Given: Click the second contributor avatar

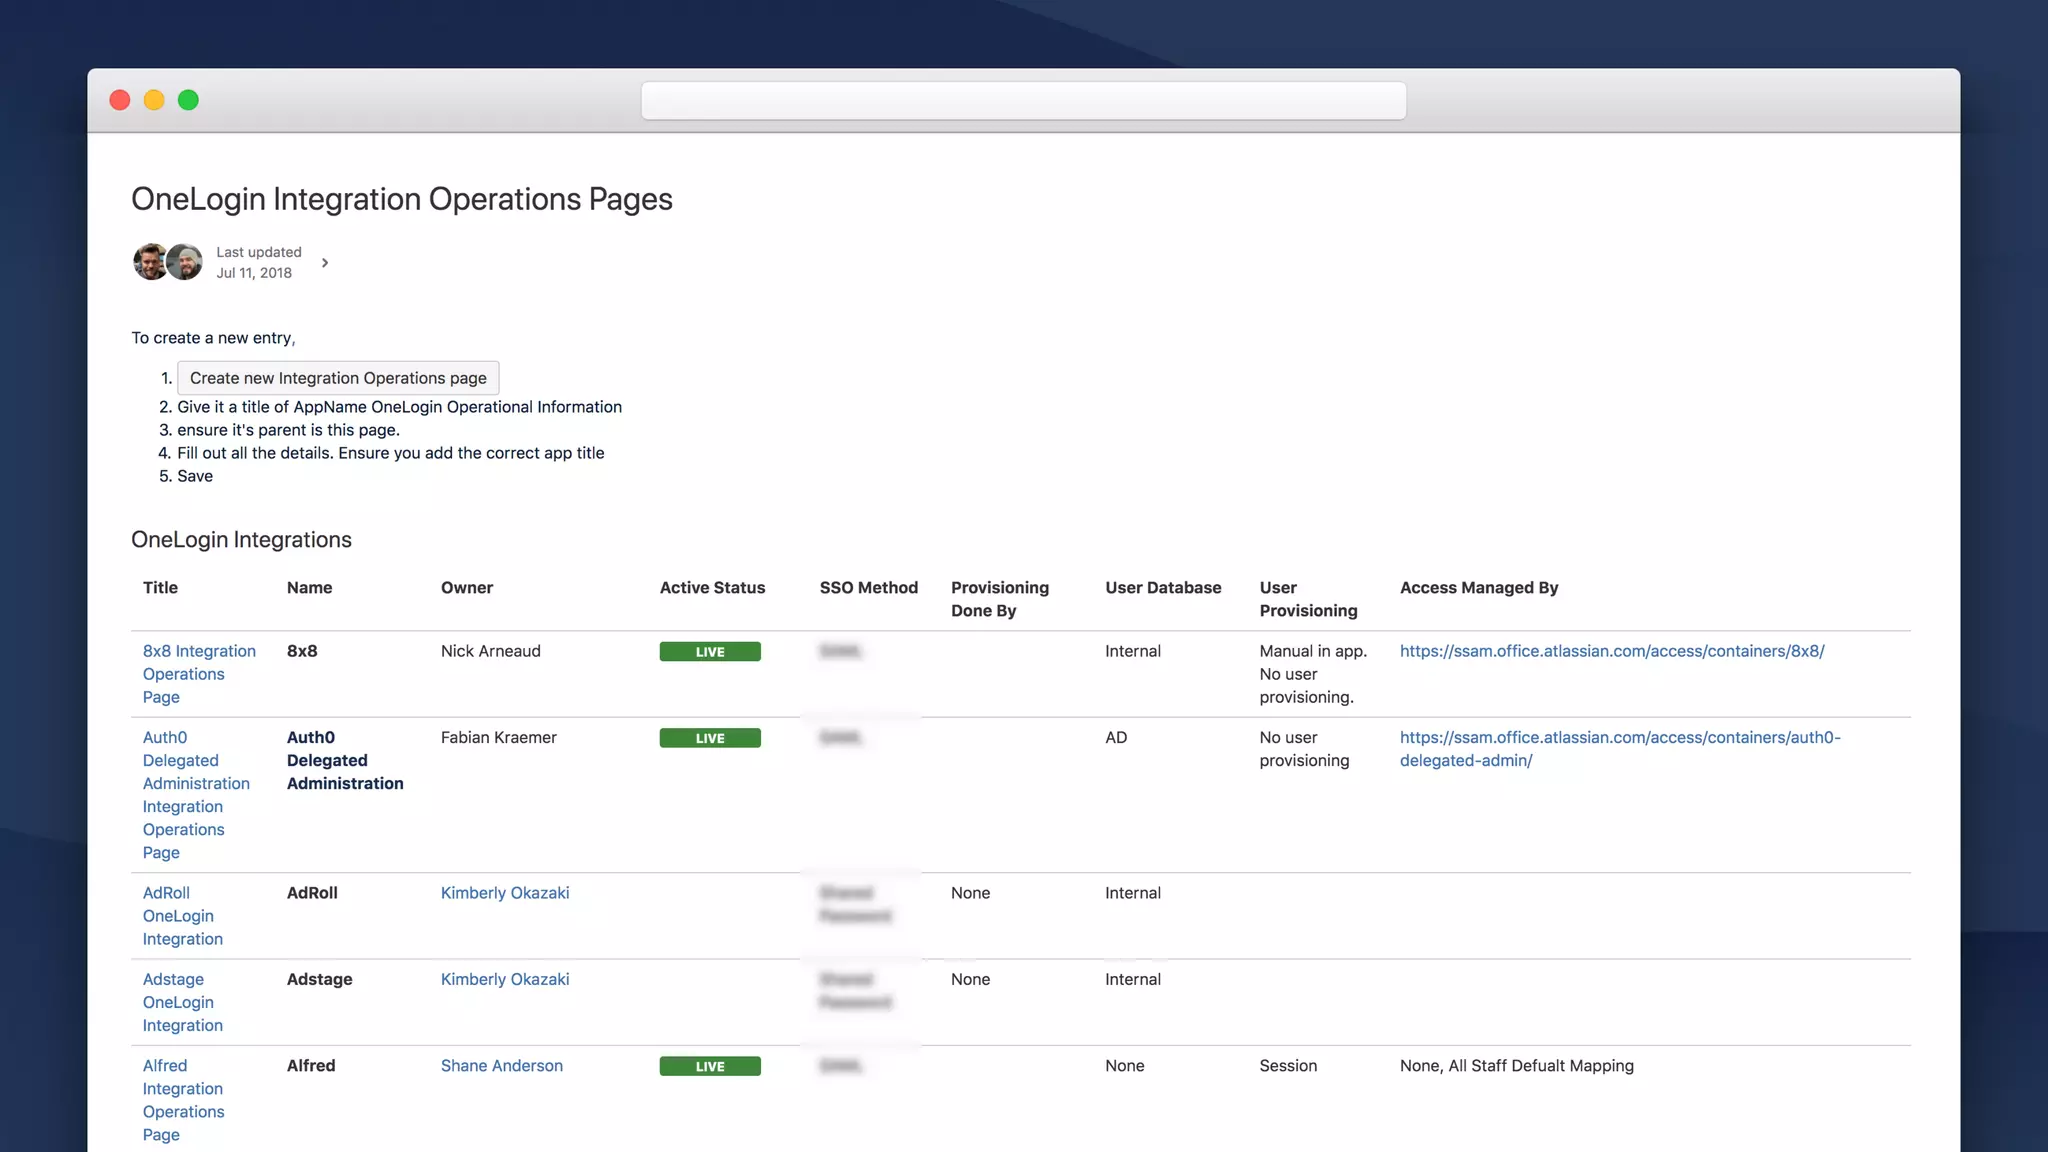Looking at the screenshot, I should click(185, 262).
